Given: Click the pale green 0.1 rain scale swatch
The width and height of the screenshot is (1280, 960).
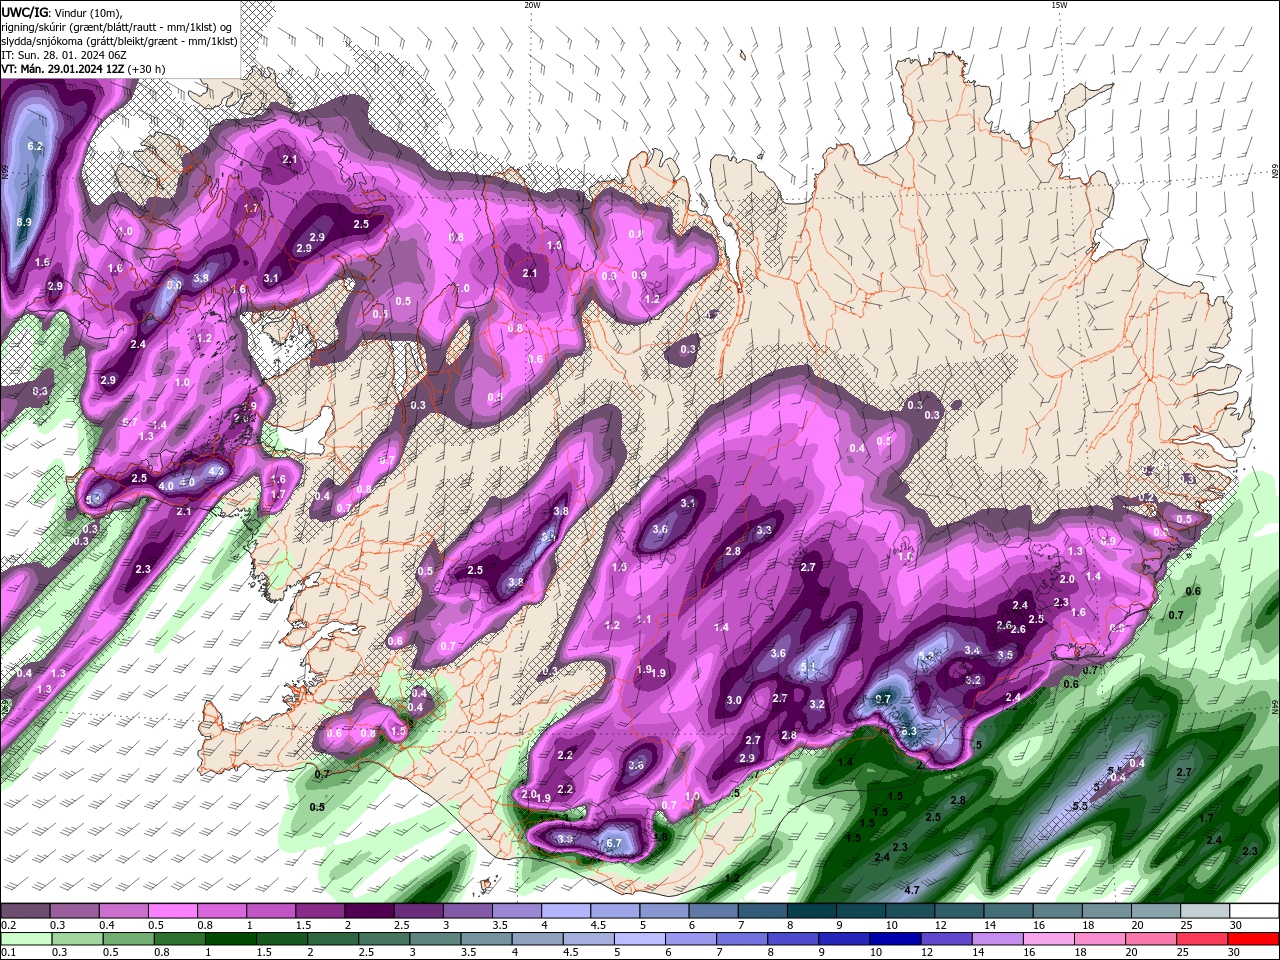Looking at the screenshot, I should tap(26, 939).
